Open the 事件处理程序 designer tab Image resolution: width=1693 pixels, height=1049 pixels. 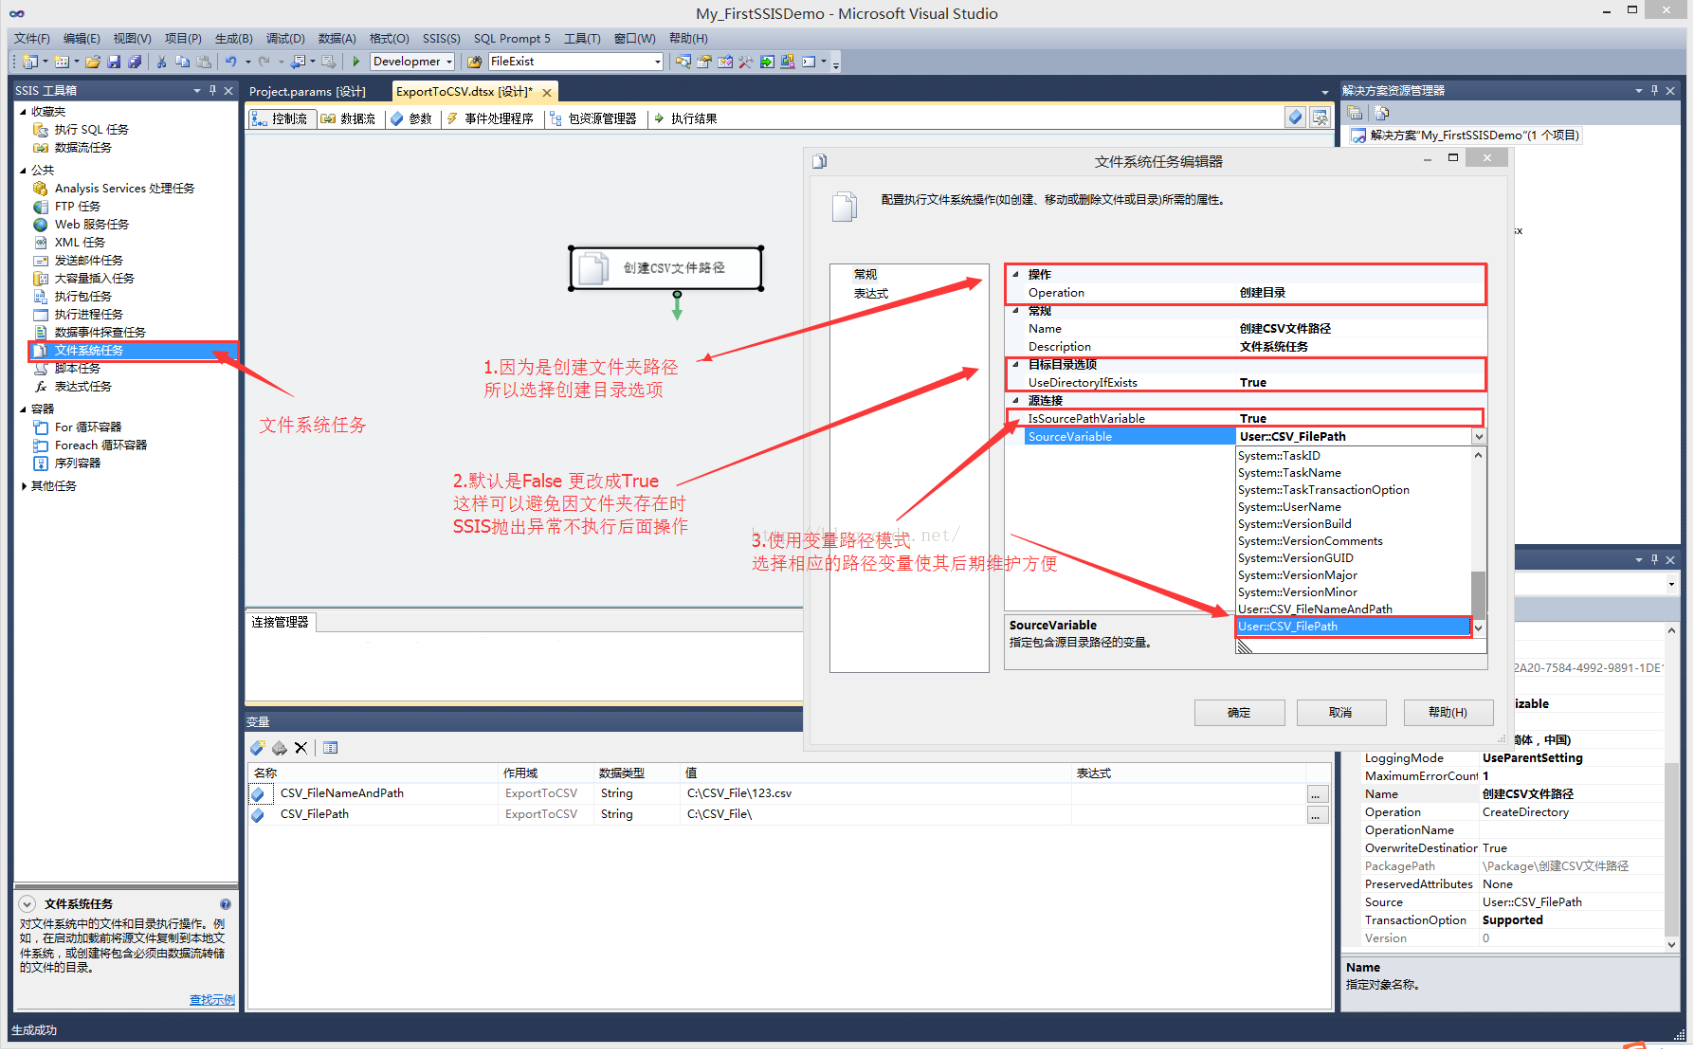coord(490,119)
